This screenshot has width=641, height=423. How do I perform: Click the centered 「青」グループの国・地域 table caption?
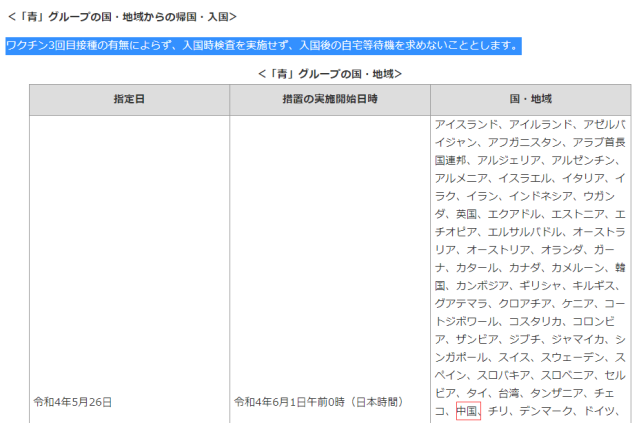[x=330, y=74]
